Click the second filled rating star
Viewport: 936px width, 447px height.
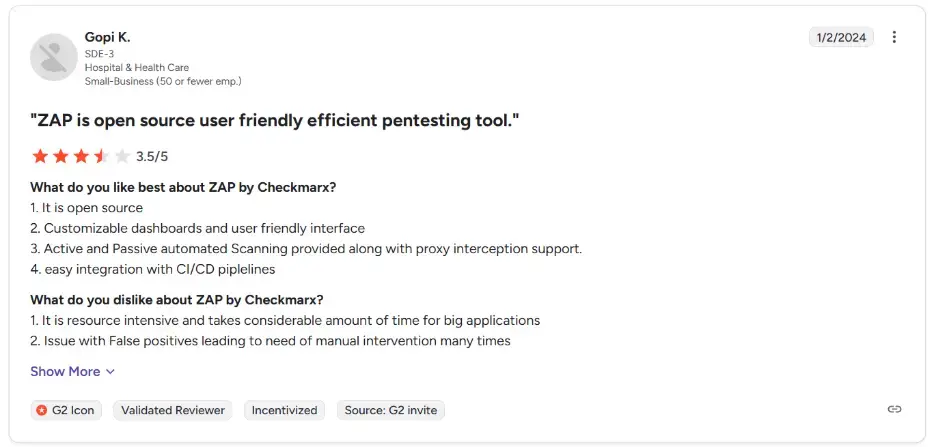(60, 156)
